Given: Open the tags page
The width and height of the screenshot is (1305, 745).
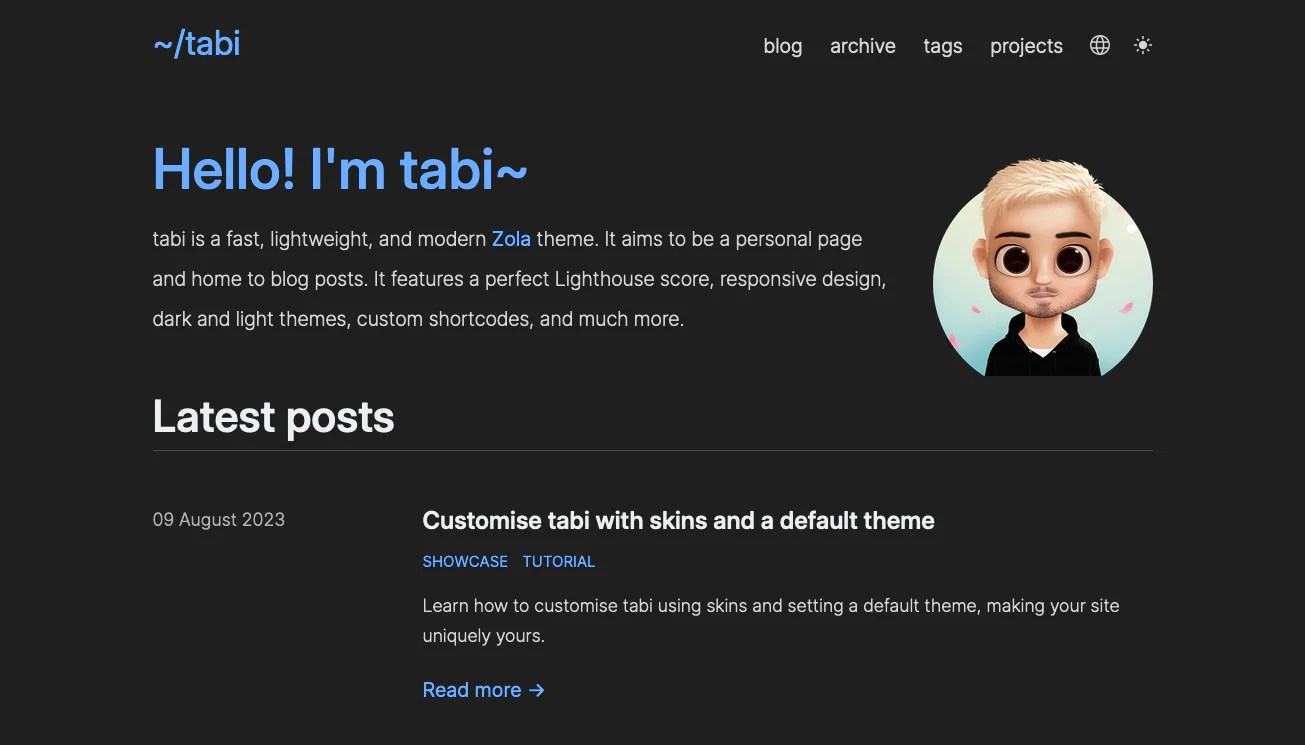Looking at the screenshot, I should point(942,46).
